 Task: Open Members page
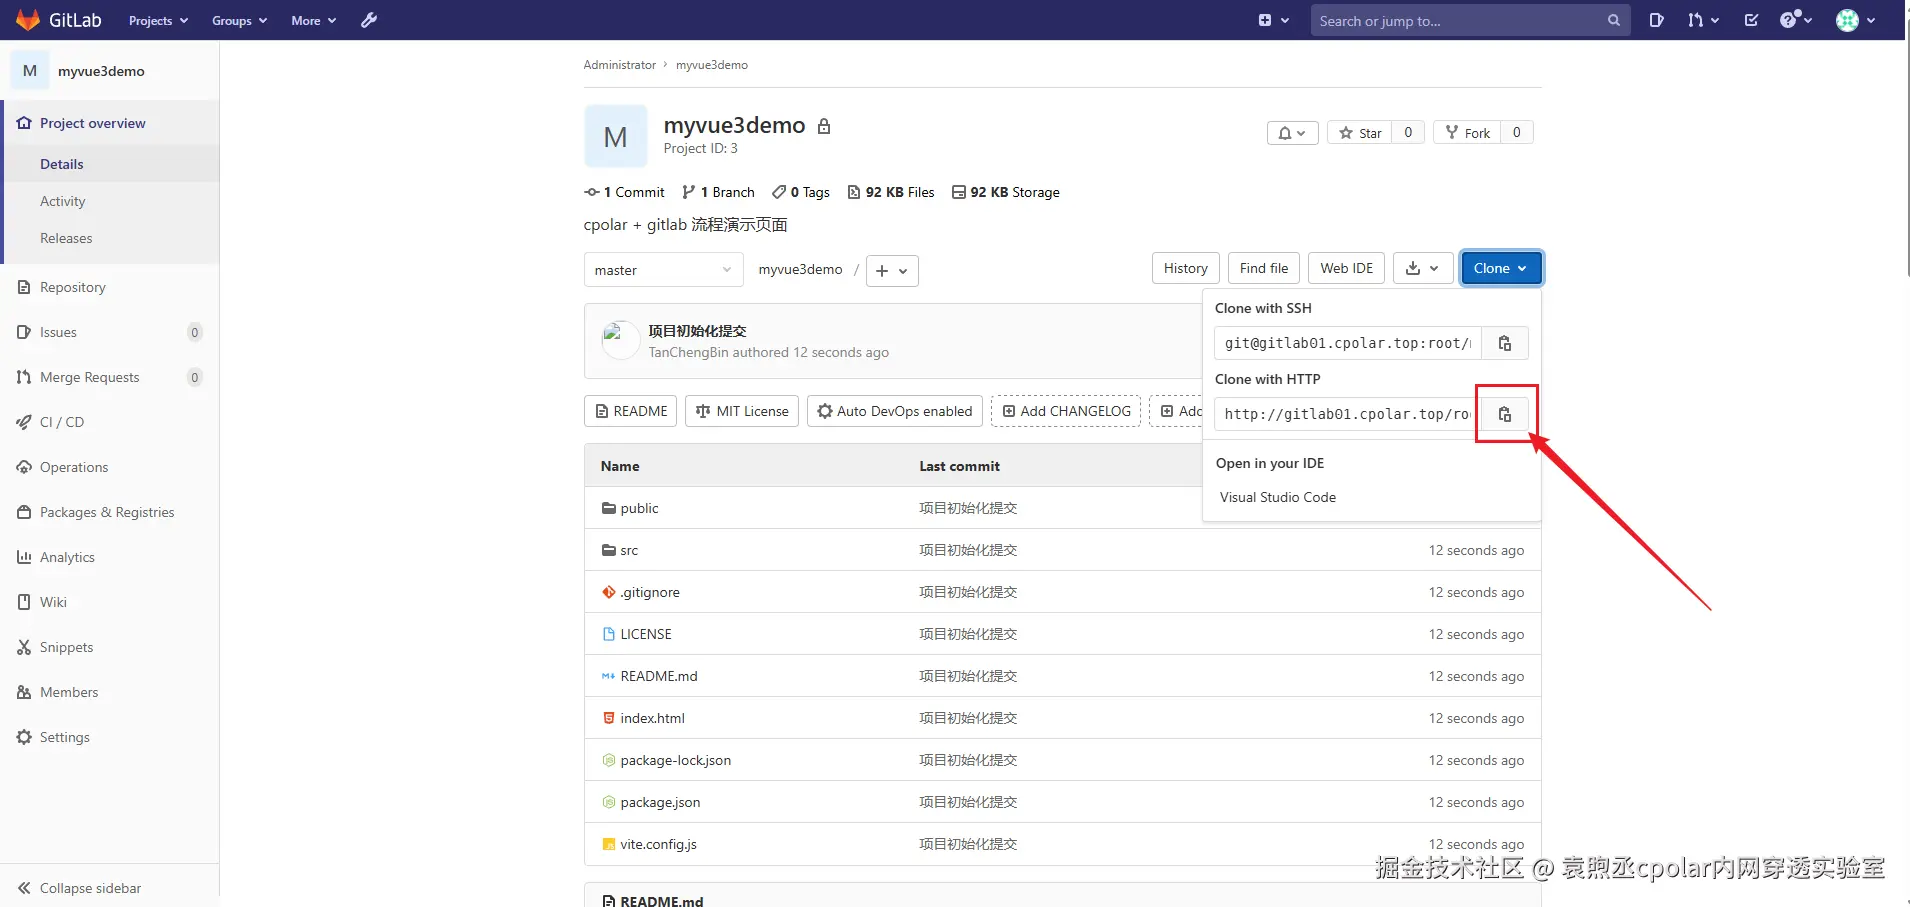[x=69, y=692]
